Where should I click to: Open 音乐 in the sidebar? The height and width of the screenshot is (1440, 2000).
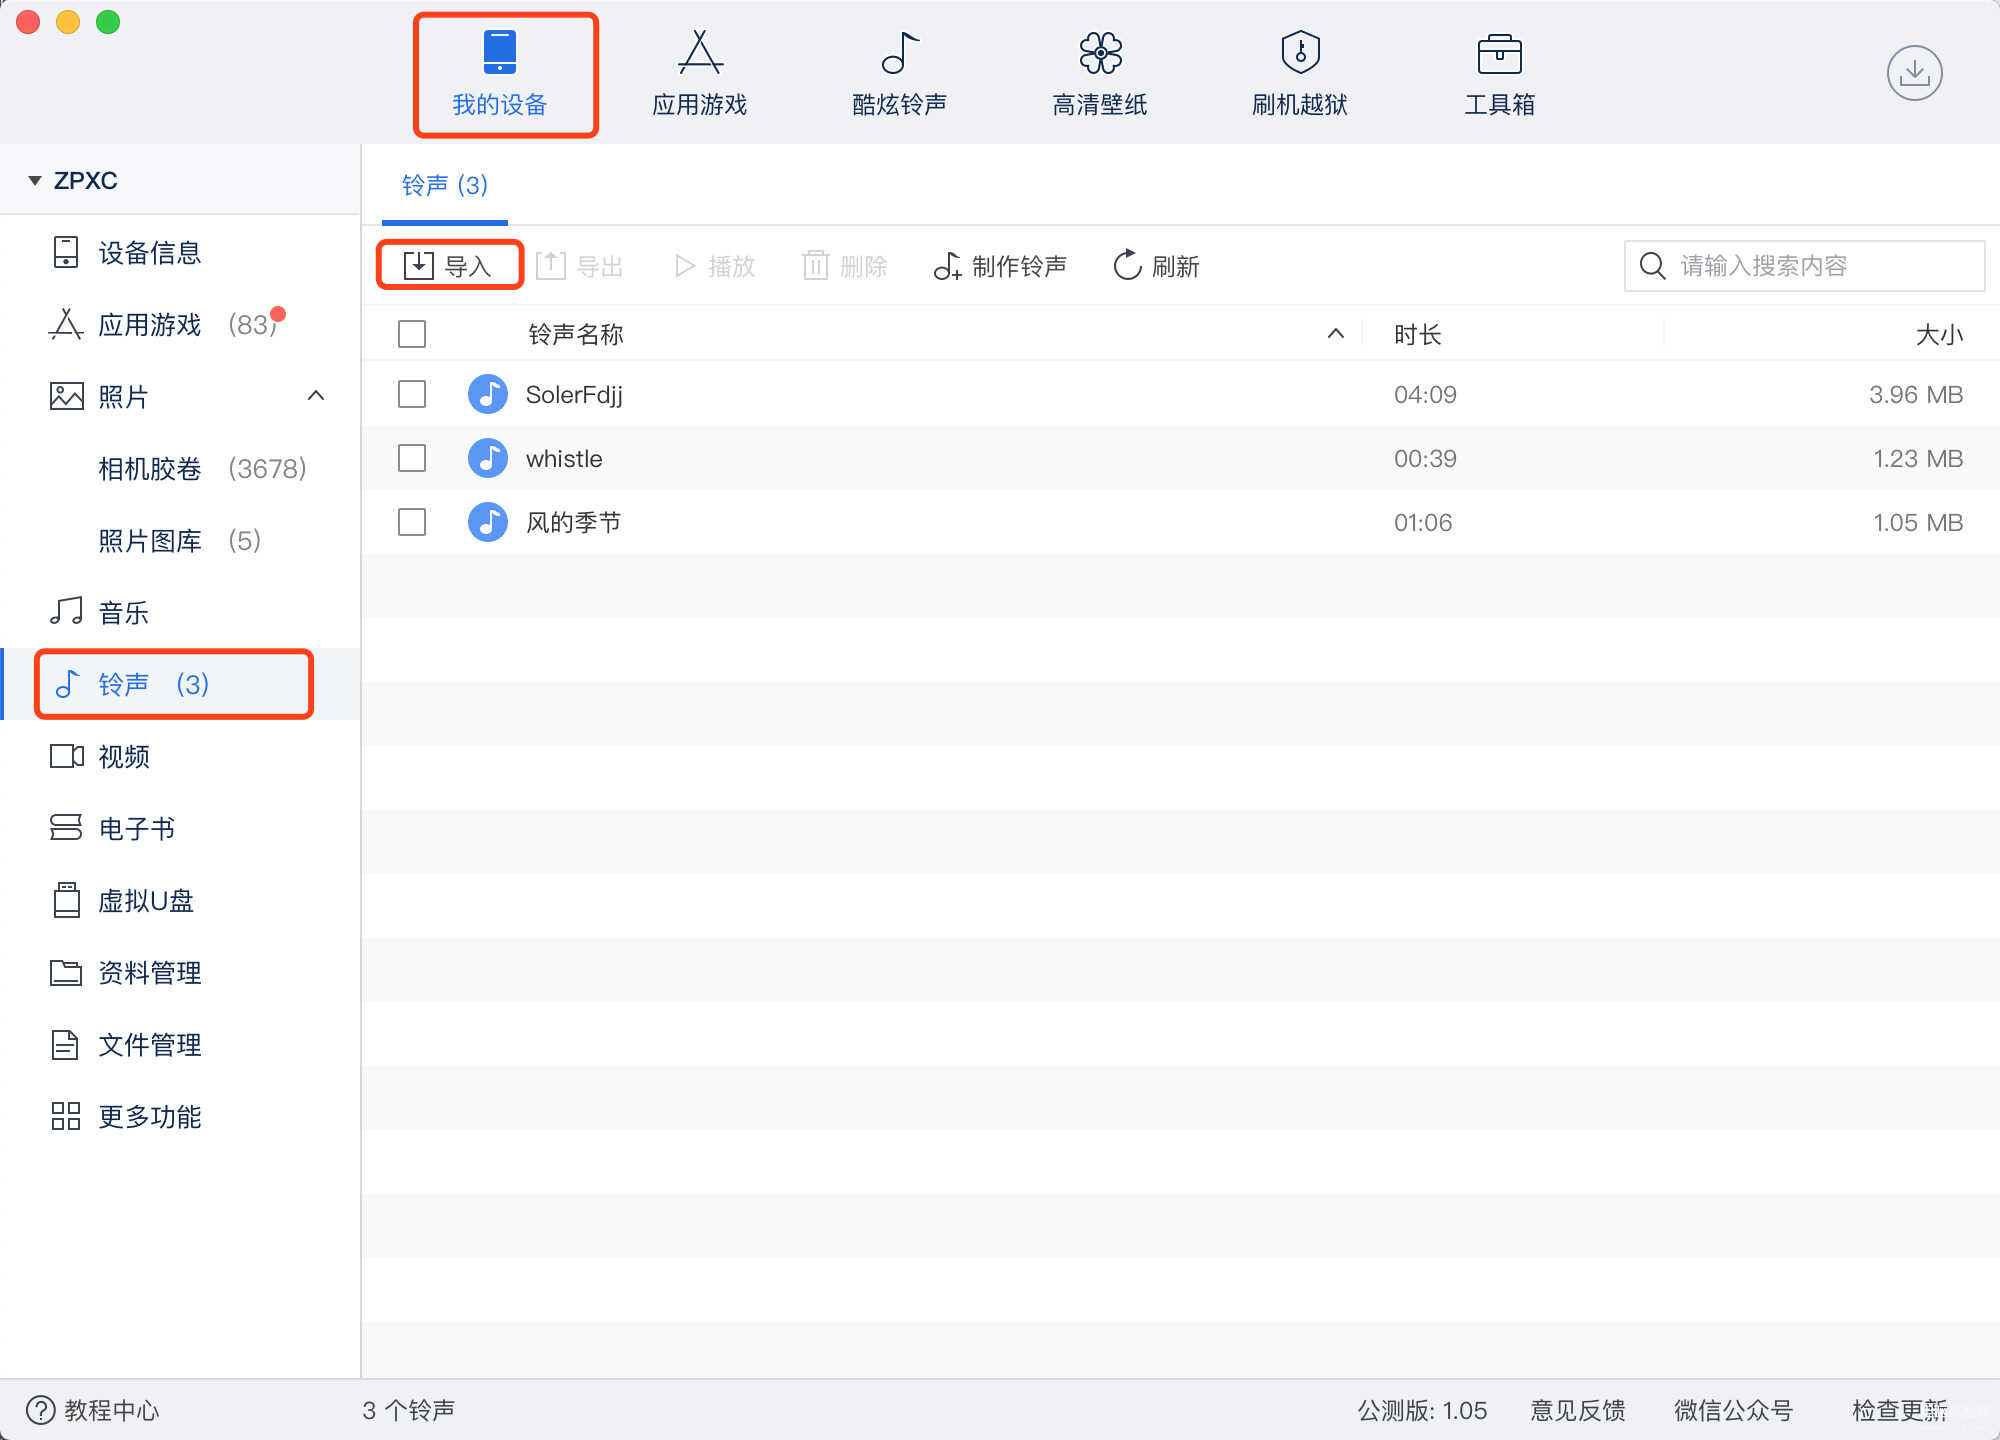180,612
